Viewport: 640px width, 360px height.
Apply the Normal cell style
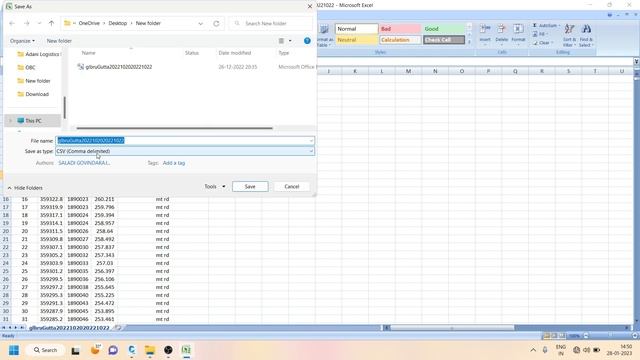(356, 29)
